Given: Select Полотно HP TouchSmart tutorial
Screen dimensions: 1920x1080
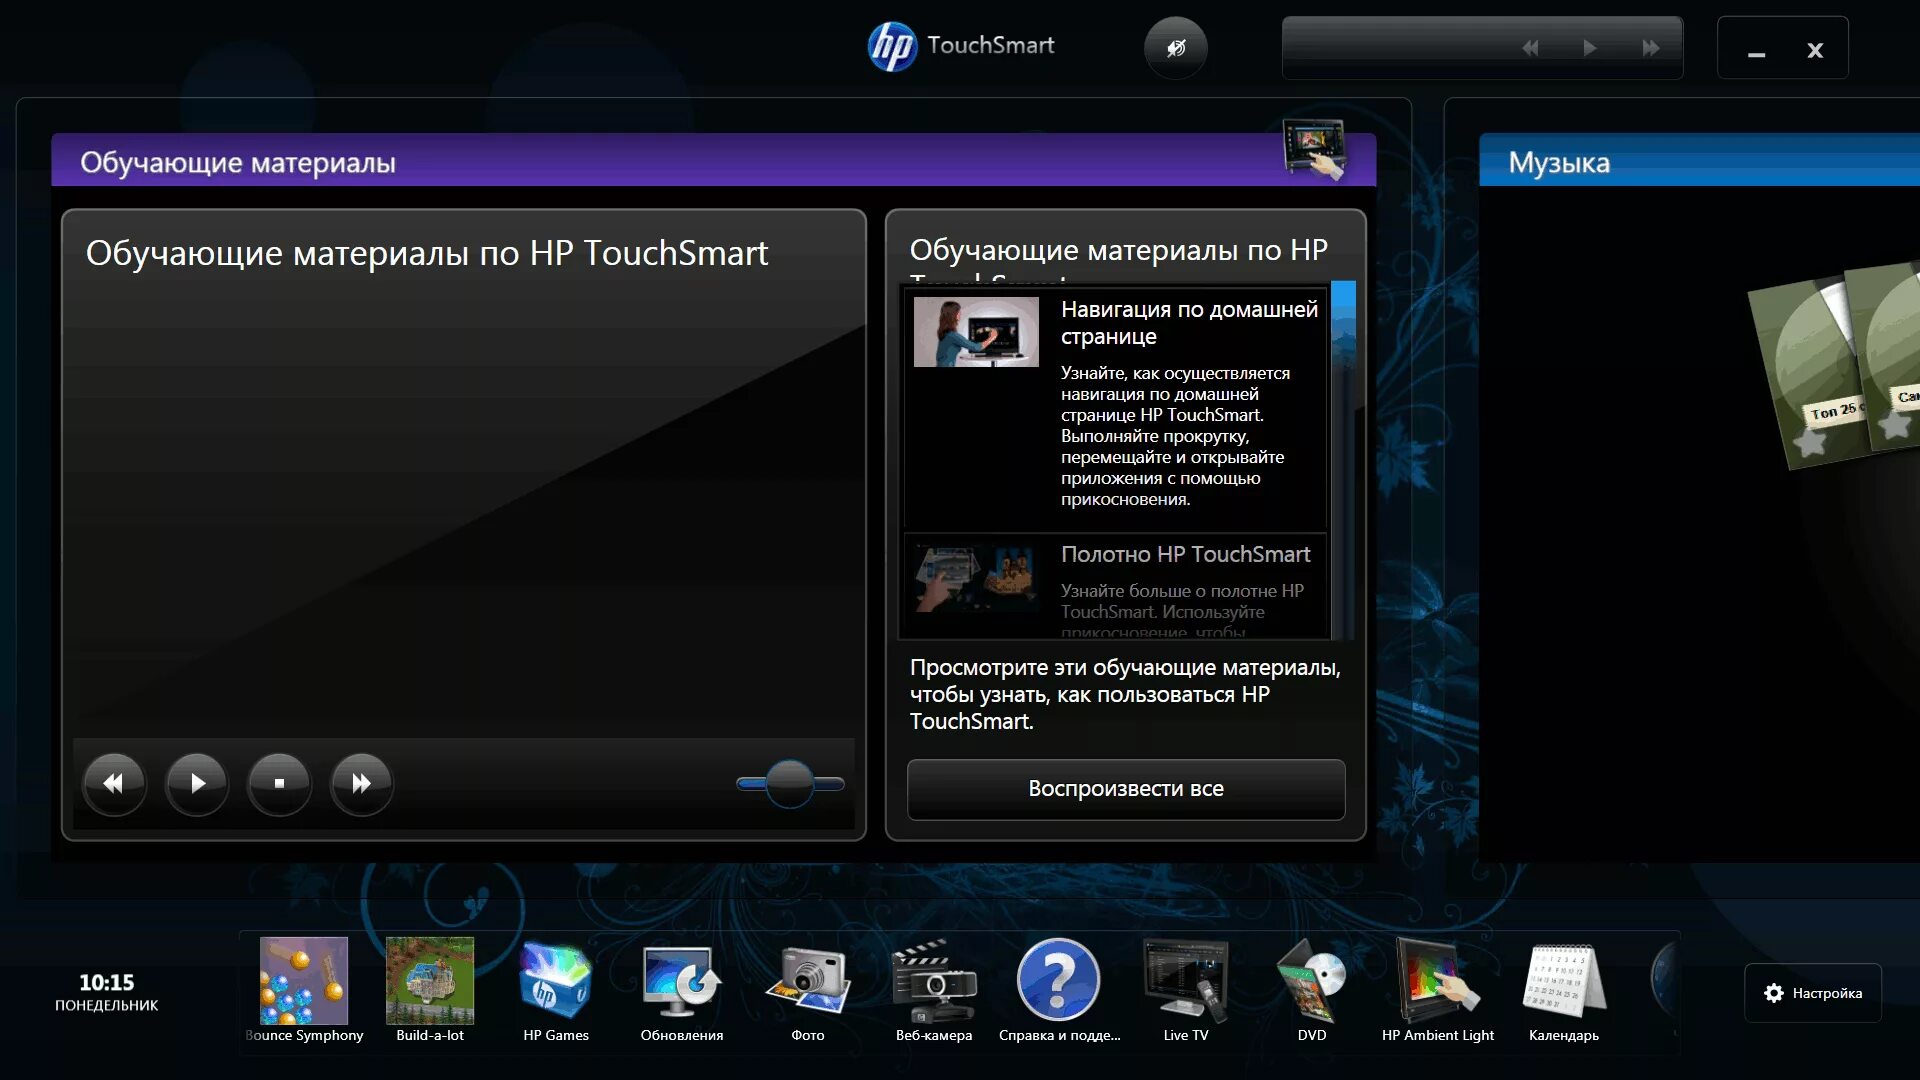Looking at the screenshot, I should (x=1115, y=586).
